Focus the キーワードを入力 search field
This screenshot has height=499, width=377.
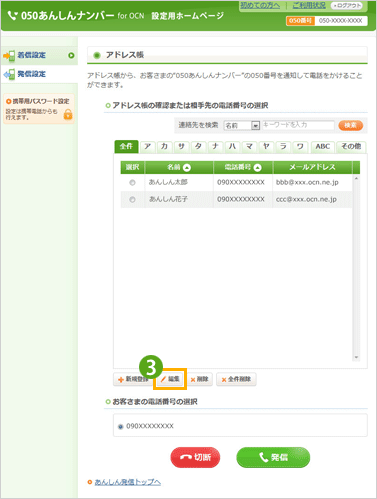tap(298, 125)
